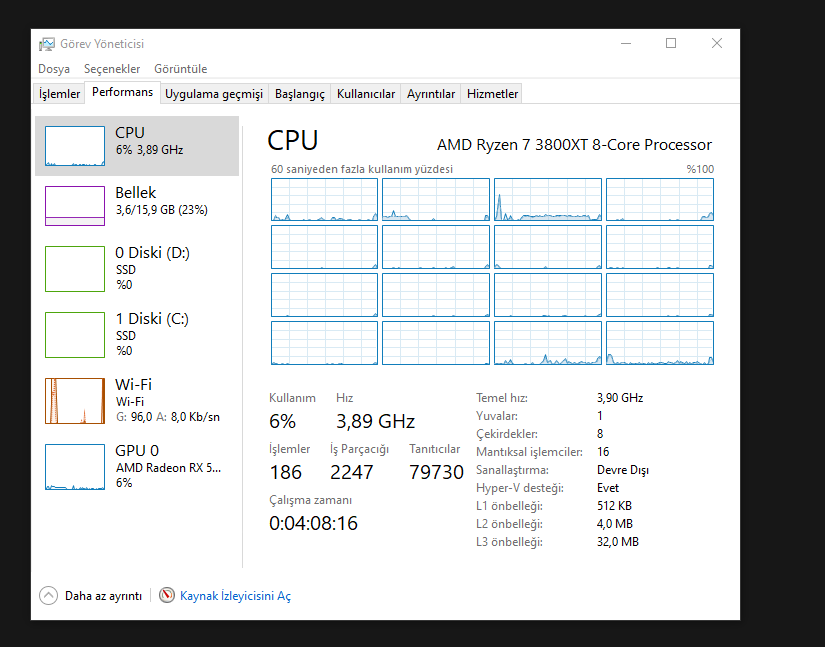The image size is (825, 647).
Task: Switch to the Başlangıç tab
Action: tap(300, 94)
